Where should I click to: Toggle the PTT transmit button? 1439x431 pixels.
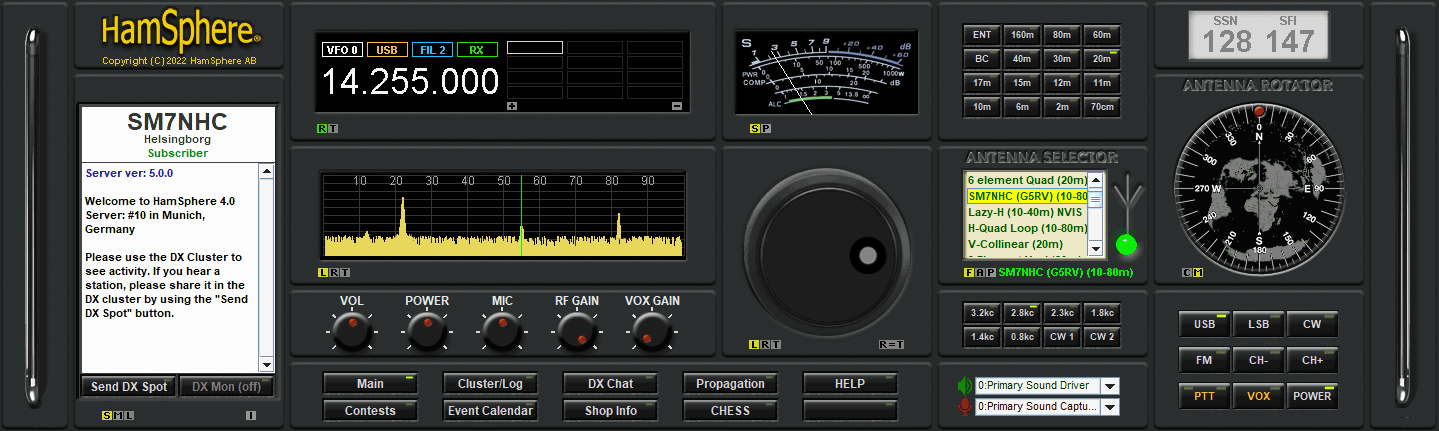coord(1204,396)
